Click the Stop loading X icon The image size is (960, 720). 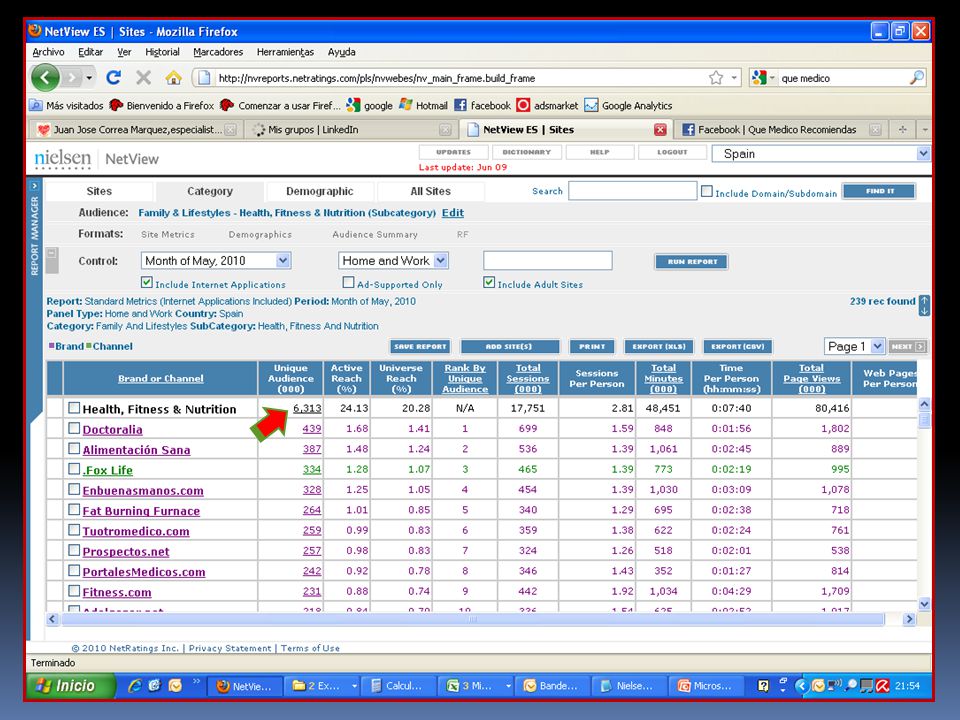point(143,78)
